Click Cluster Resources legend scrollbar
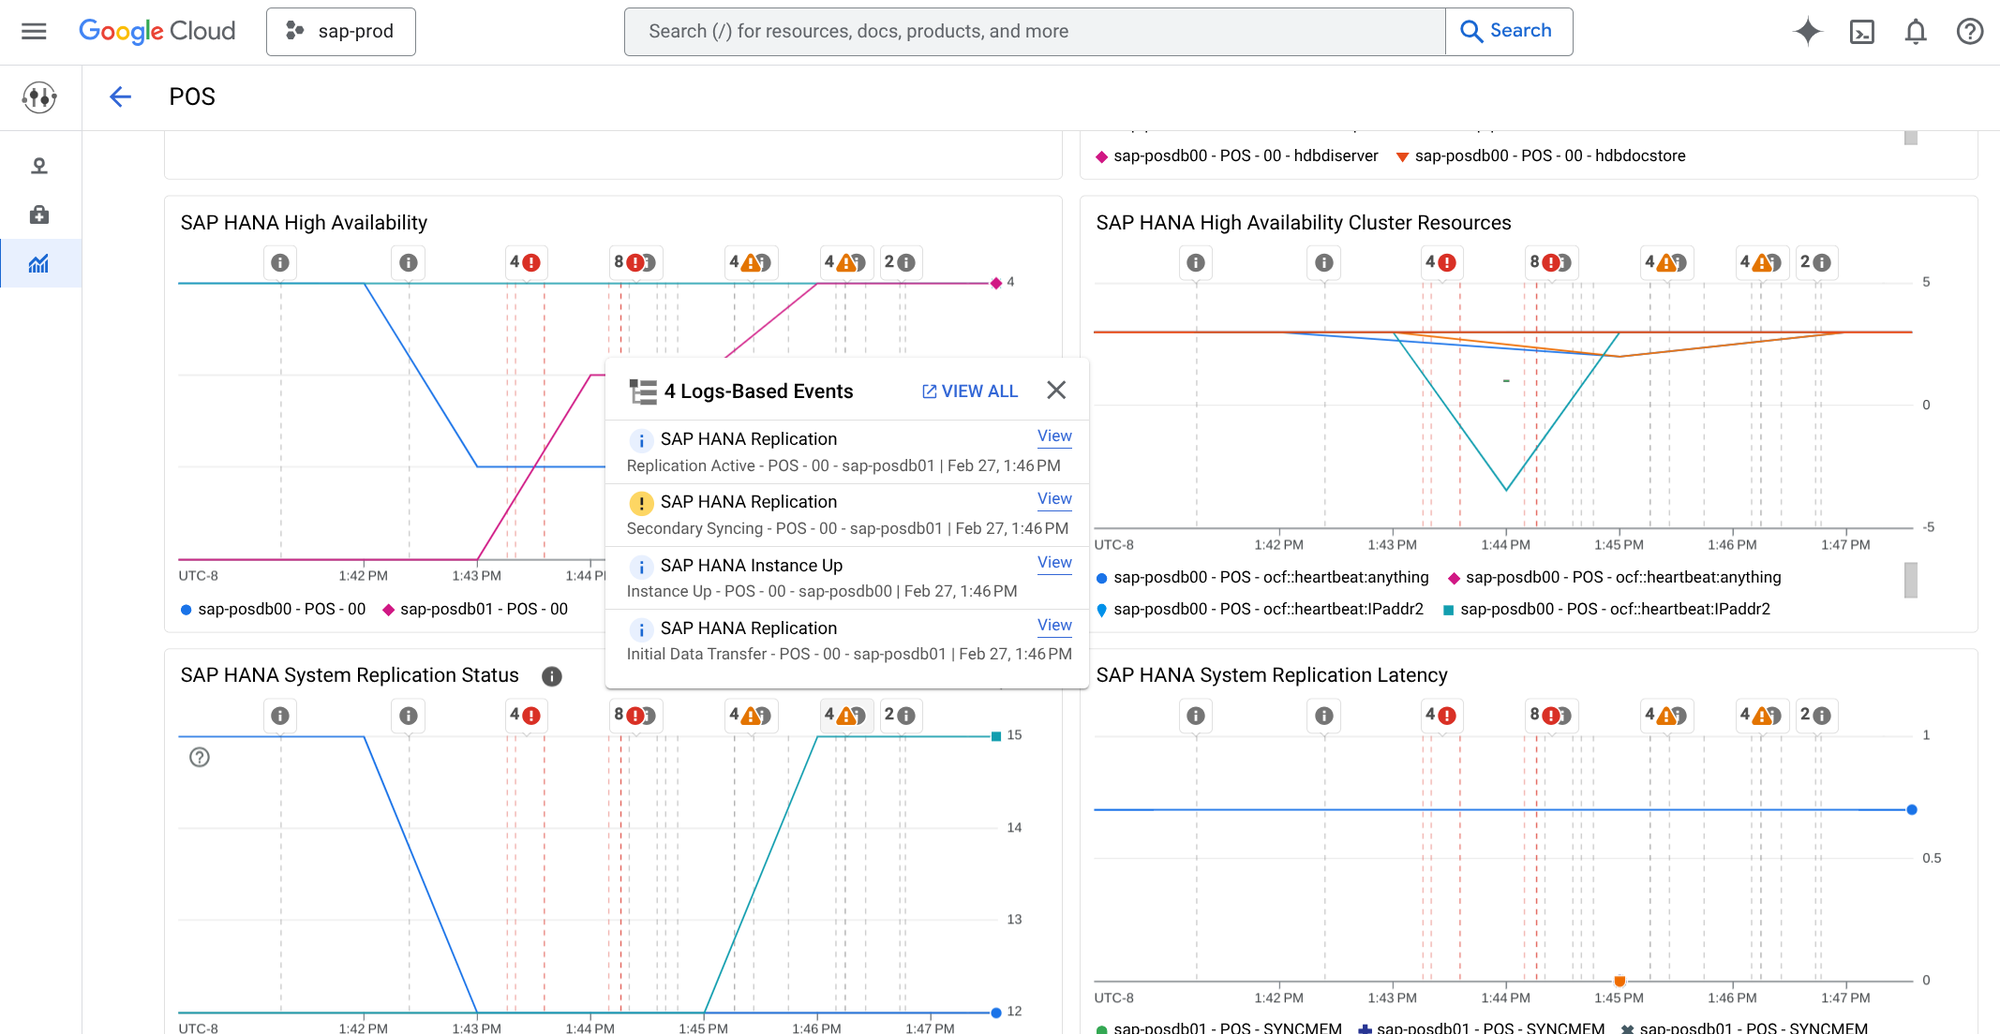This screenshot has width=2000, height=1034. [x=1911, y=580]
